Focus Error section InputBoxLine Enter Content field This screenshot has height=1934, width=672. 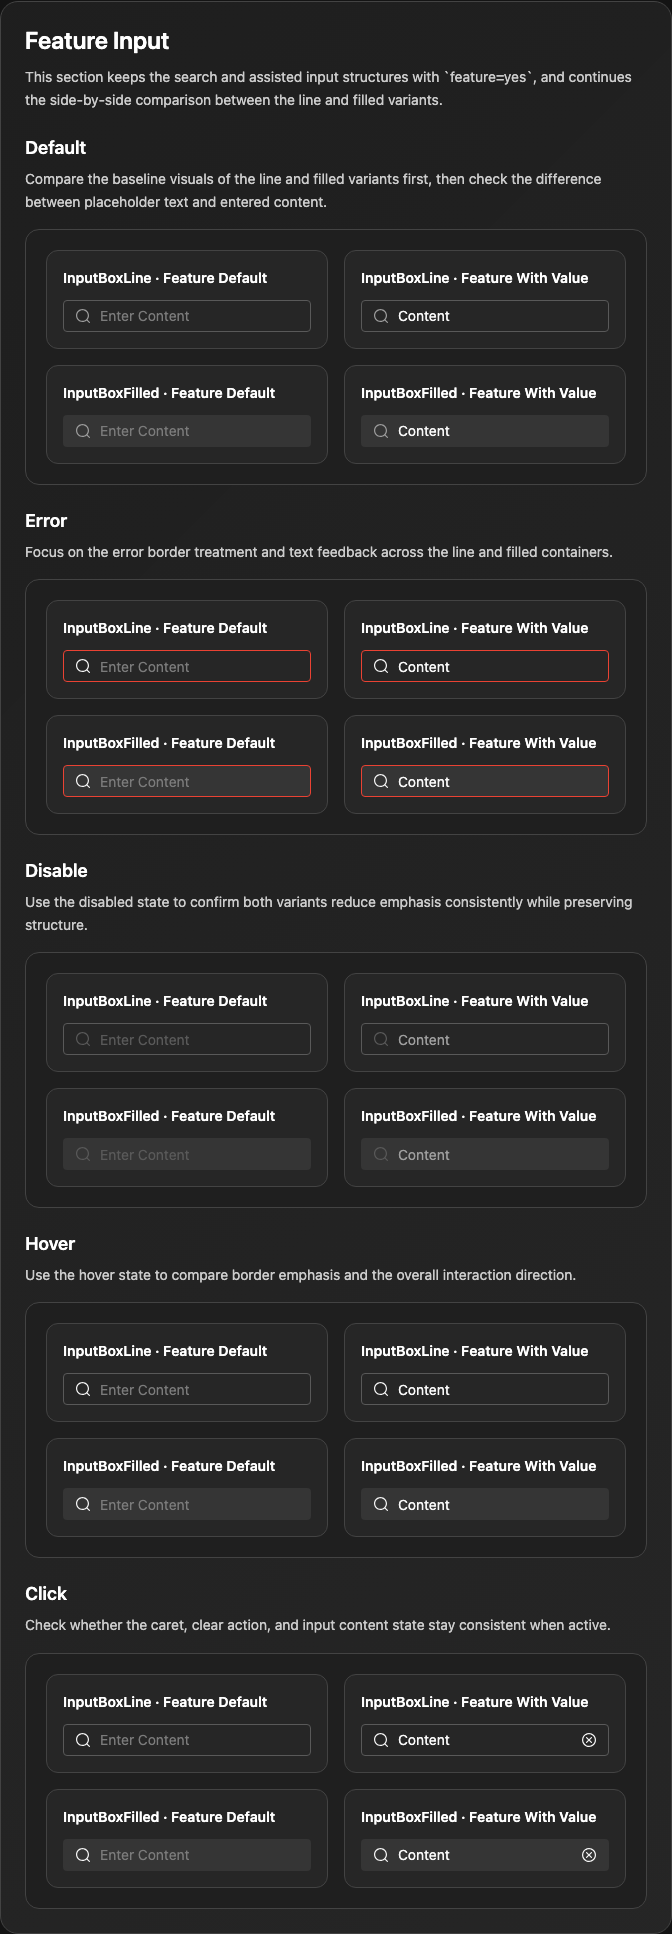[x=187, y=667]
